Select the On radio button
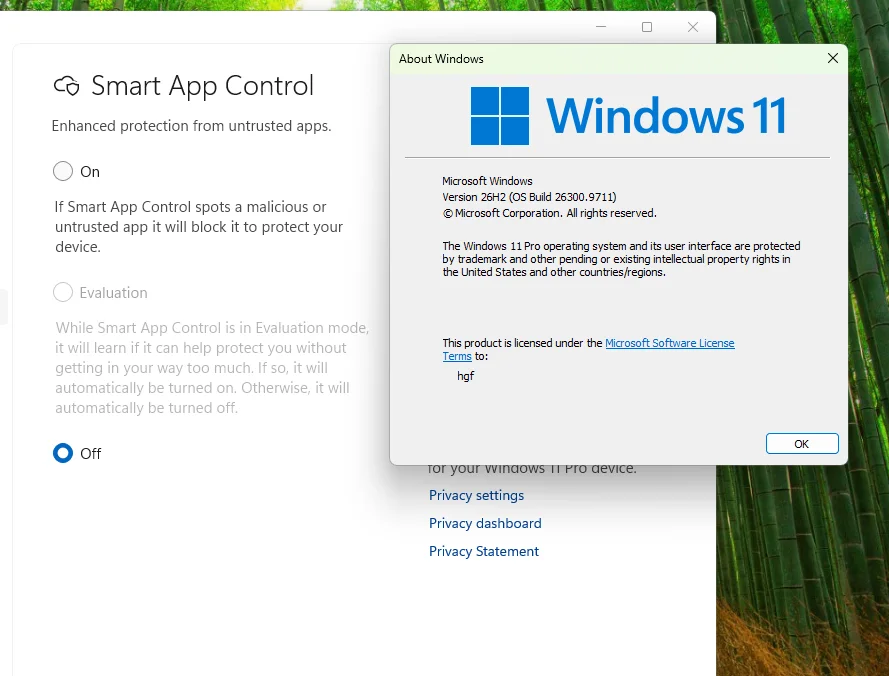Screen dimensions: 889x676 63,171
